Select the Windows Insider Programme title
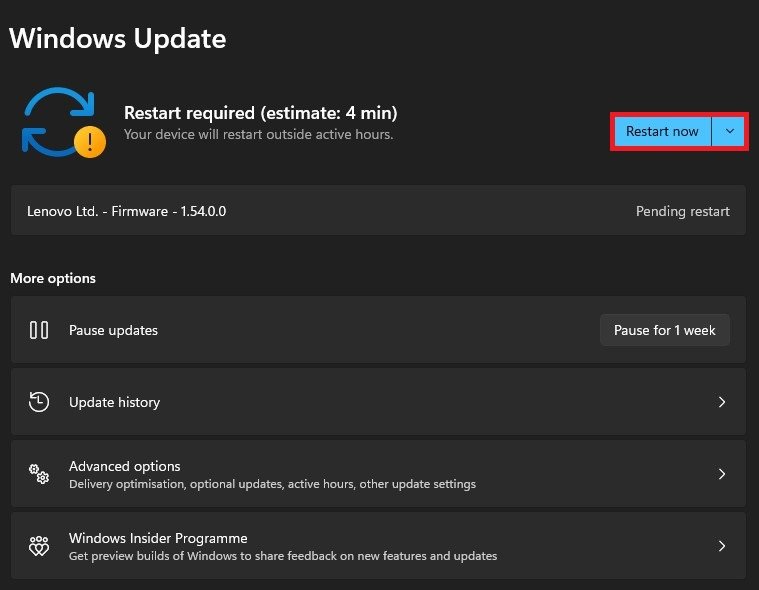Viewport: 759px width, 590px height. tap(158, 538)
